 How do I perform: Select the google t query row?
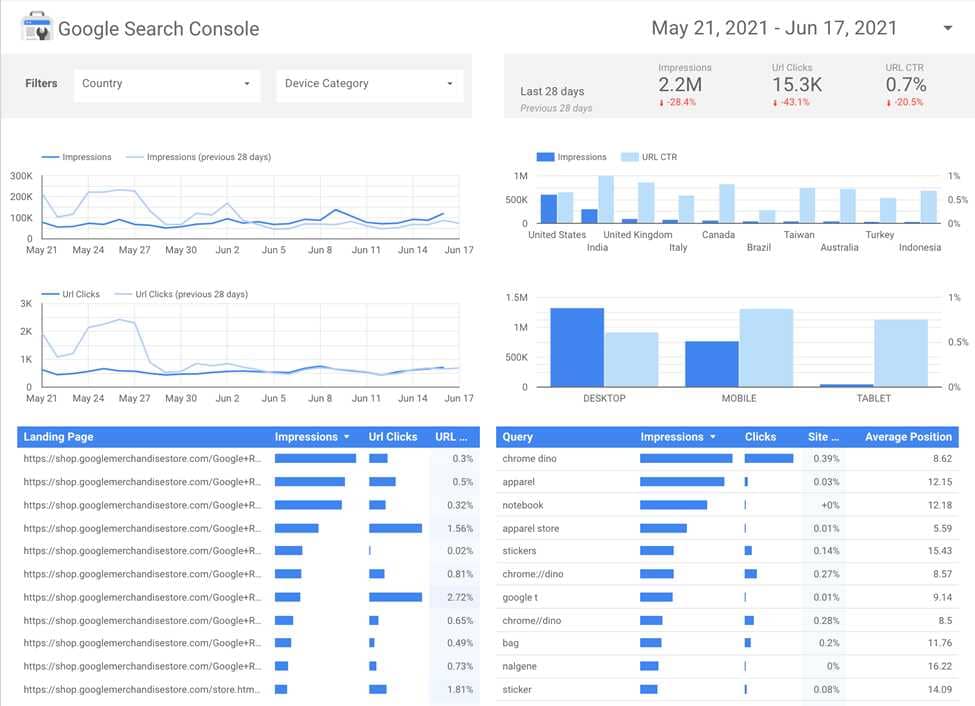point(727,597)
